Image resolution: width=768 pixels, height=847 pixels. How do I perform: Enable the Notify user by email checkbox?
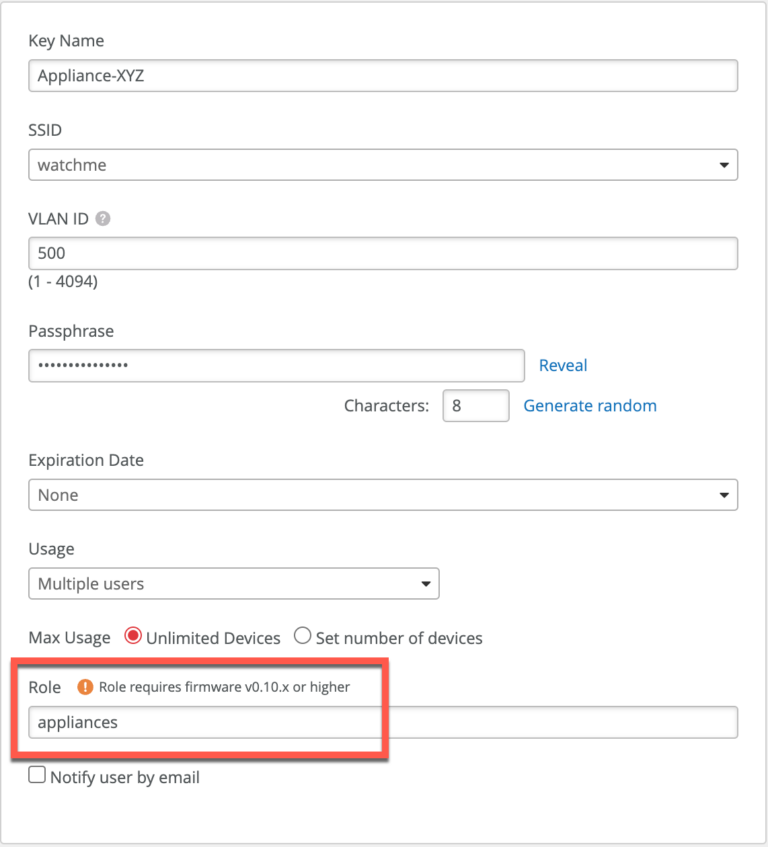tap(36, 774)
